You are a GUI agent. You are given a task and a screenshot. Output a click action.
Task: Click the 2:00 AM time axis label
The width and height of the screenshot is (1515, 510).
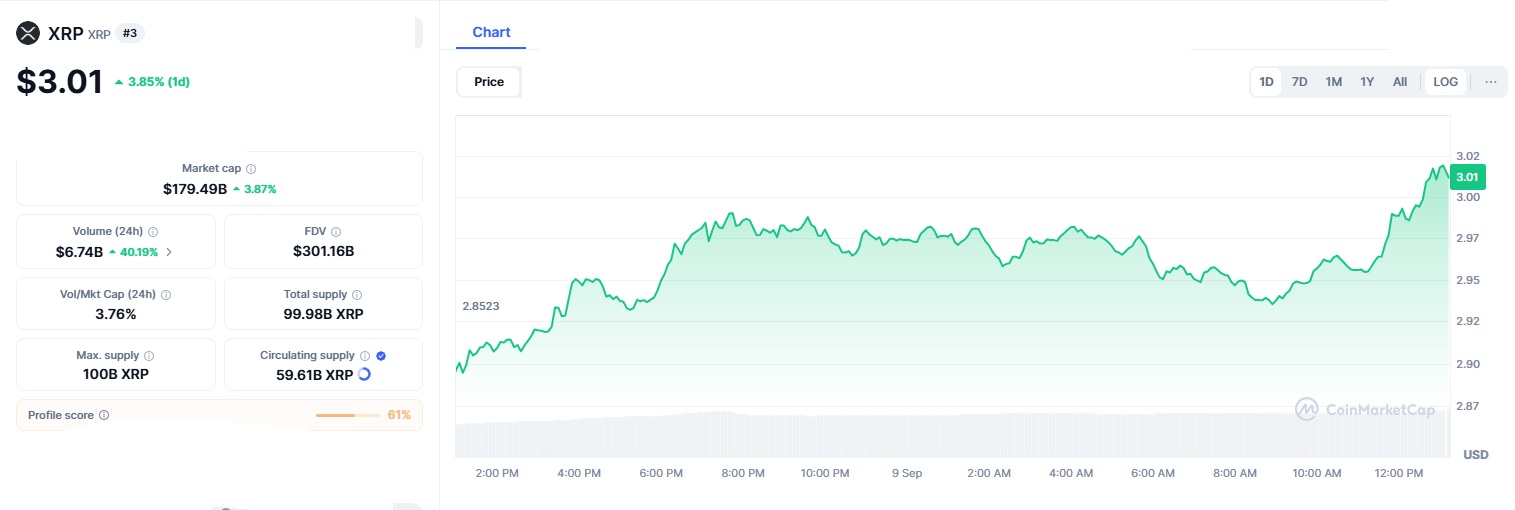point(988,473)
